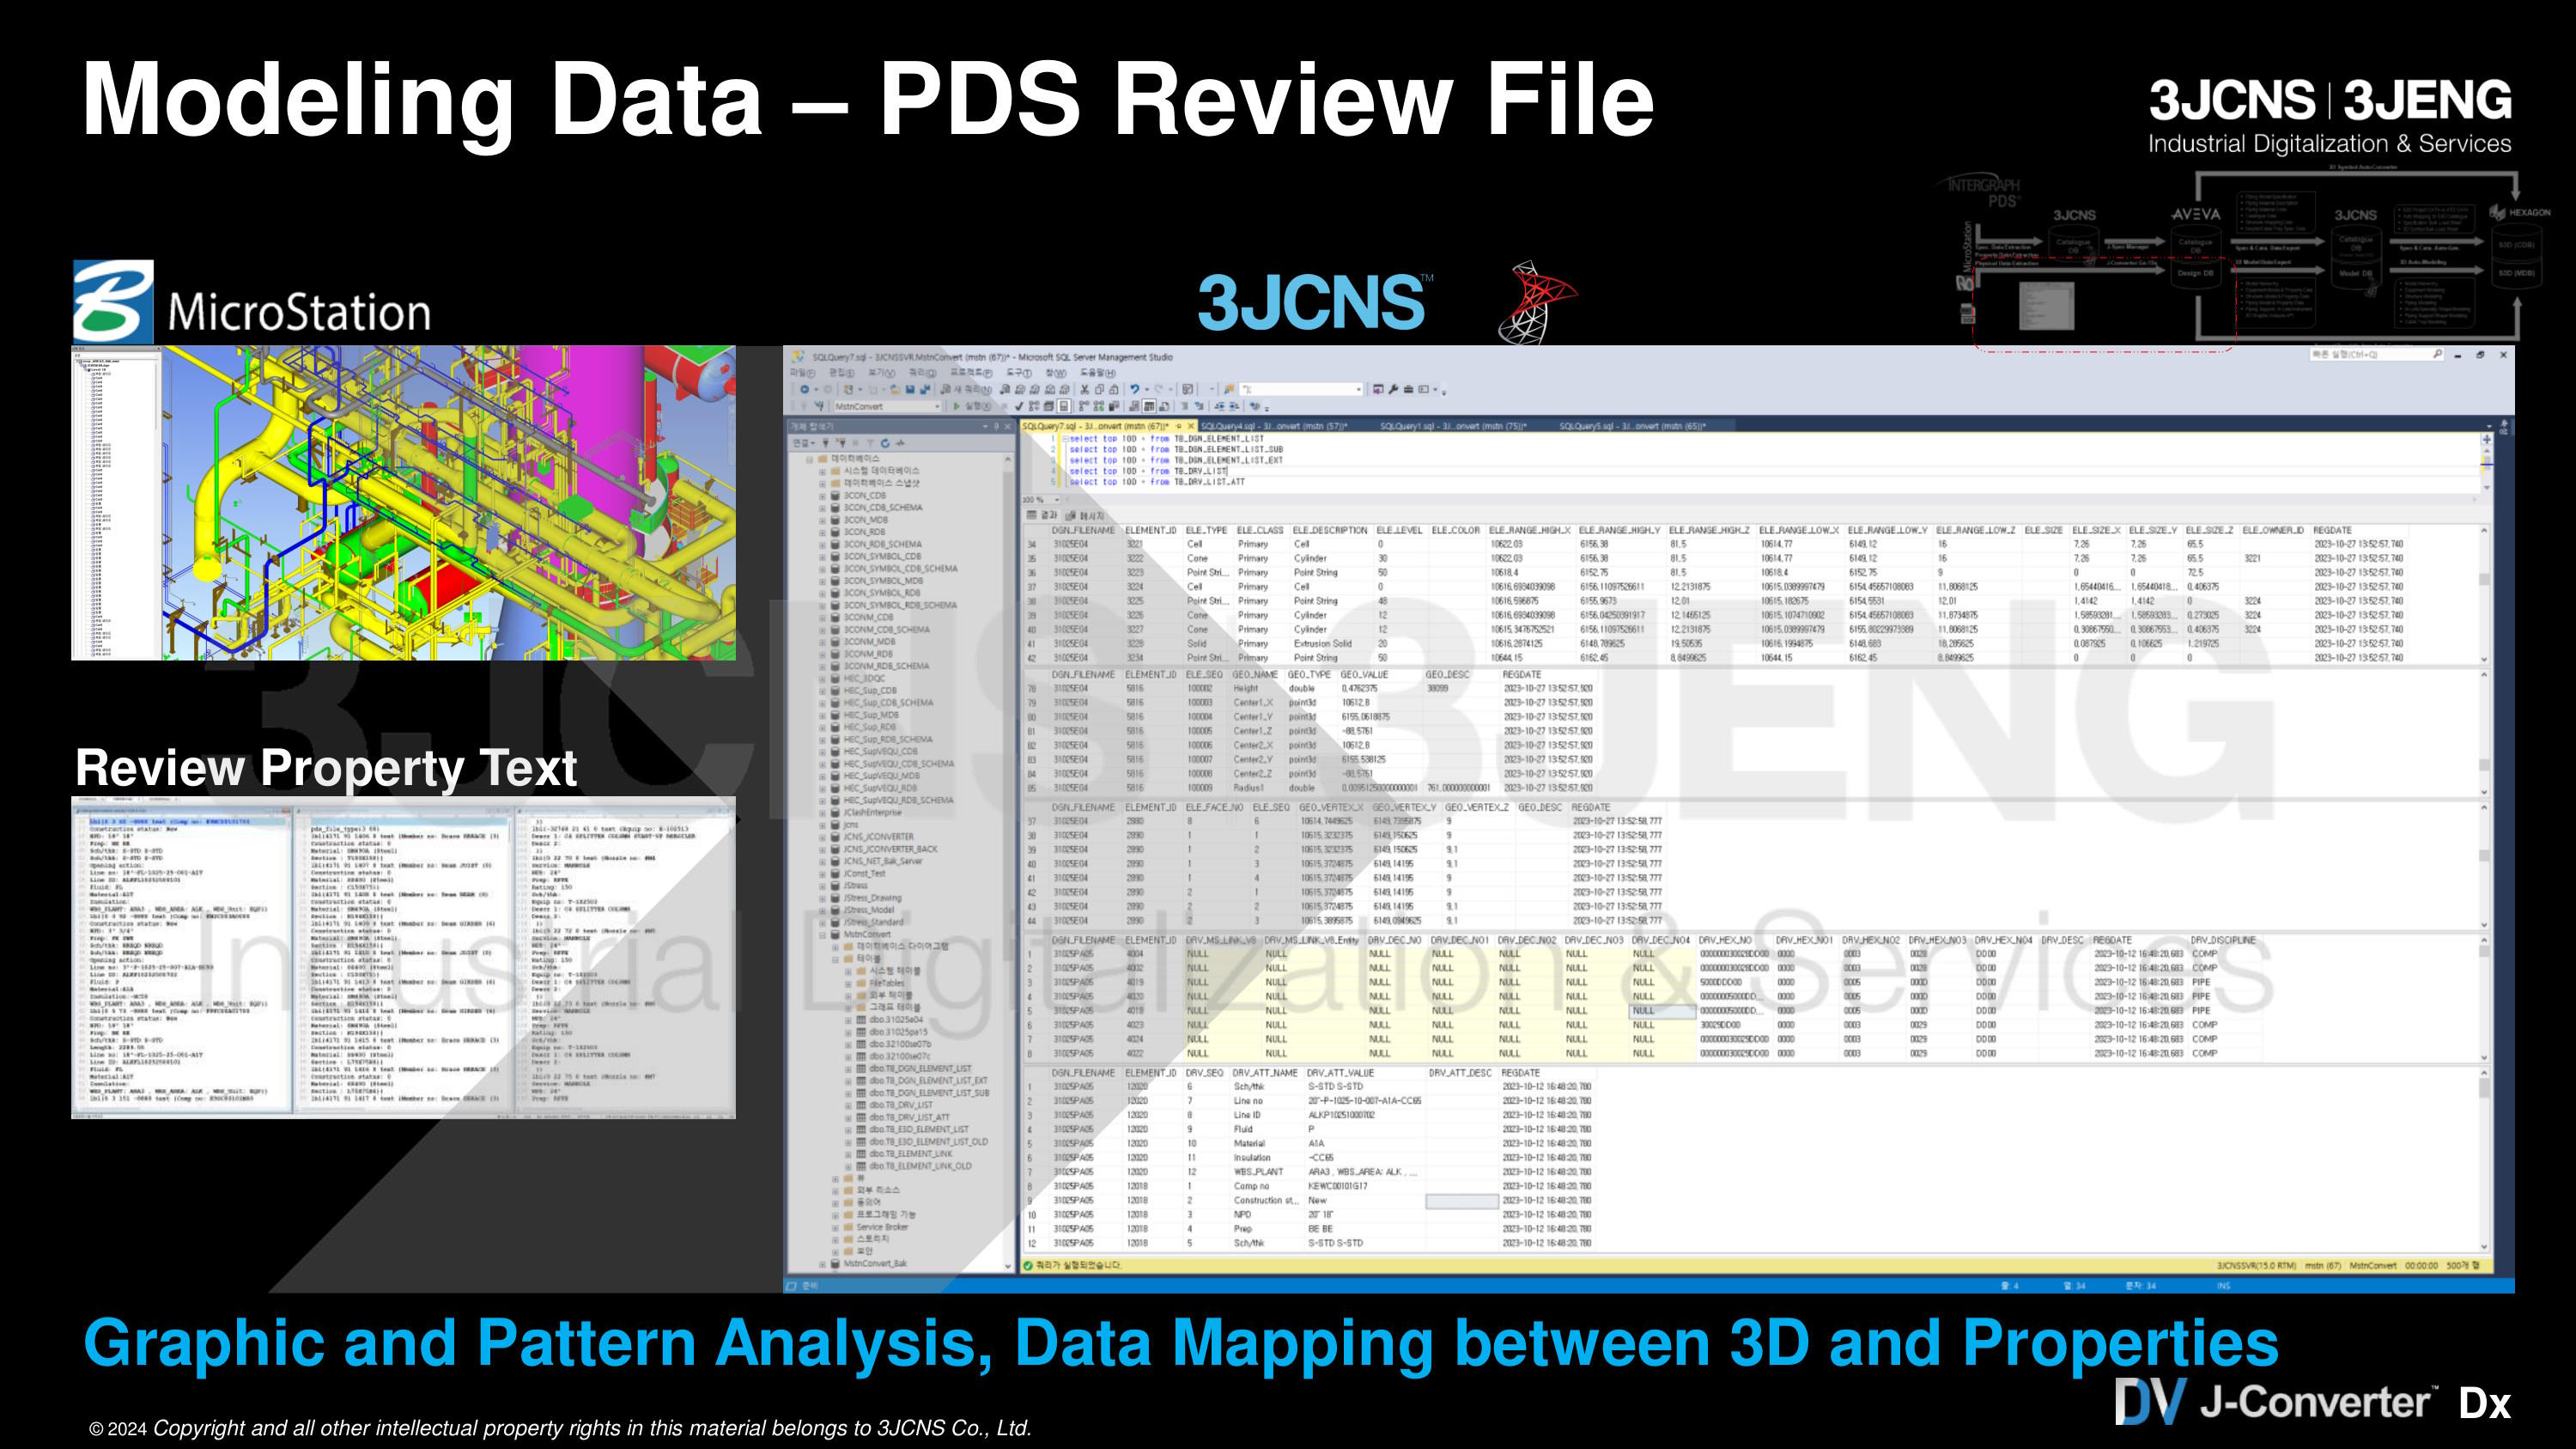Open the Query menu in SSMS
Image resolution: width=2576 pixels, height=1449 pixels.
[923, 373]
